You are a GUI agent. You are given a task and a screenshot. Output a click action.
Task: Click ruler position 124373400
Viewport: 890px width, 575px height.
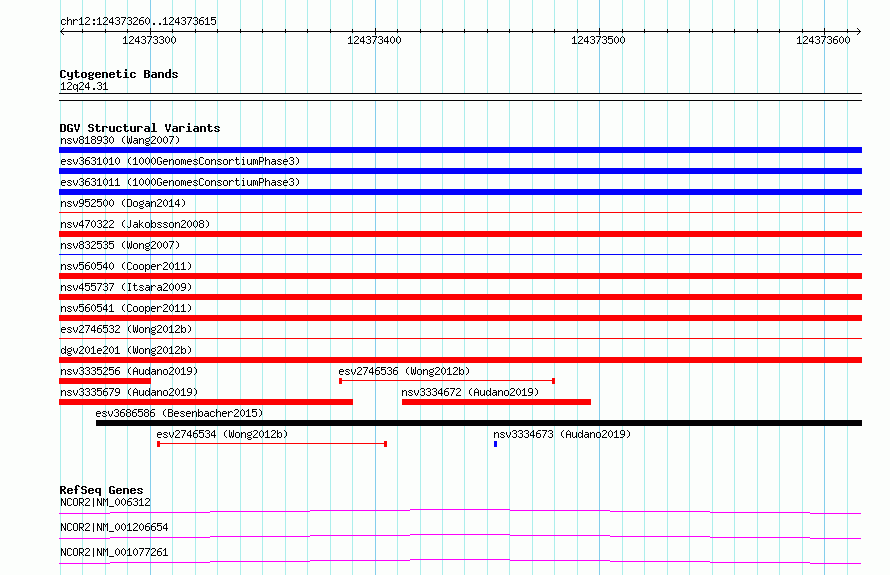tap(374, 40)
